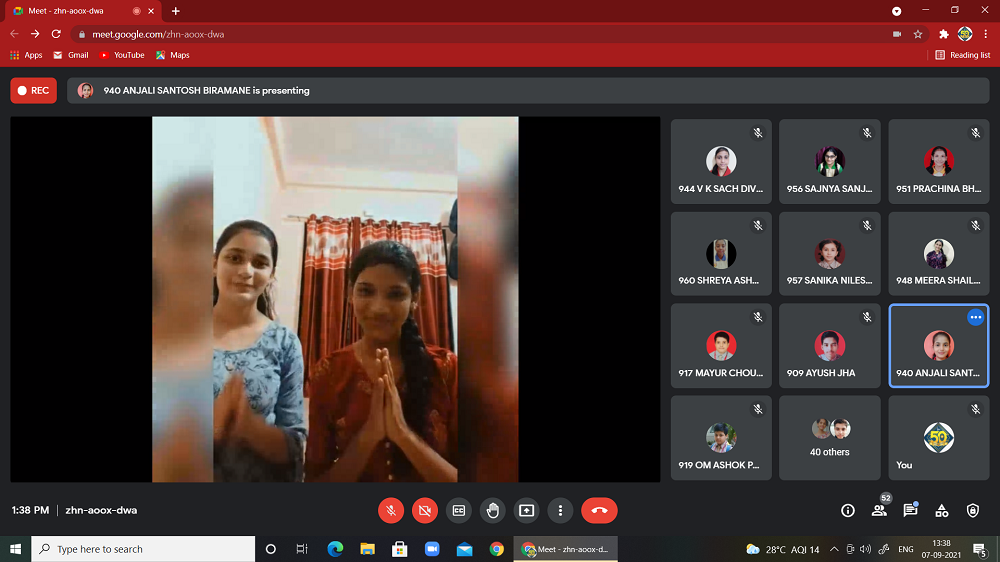Click the Windows taskbar search box
The height and width of the screenshot is (562, 1000).
143,549
